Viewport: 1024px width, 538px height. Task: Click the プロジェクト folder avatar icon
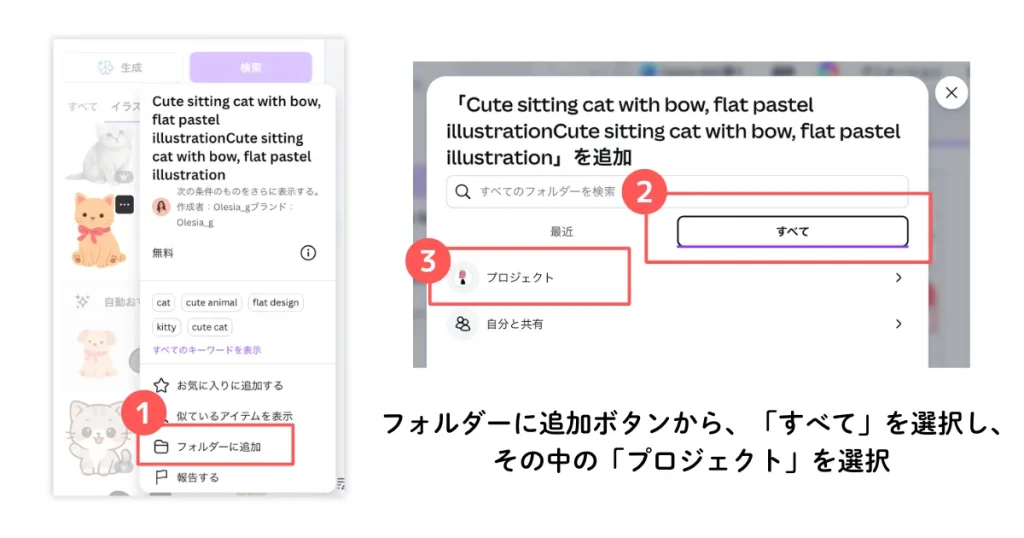(462, 277)
